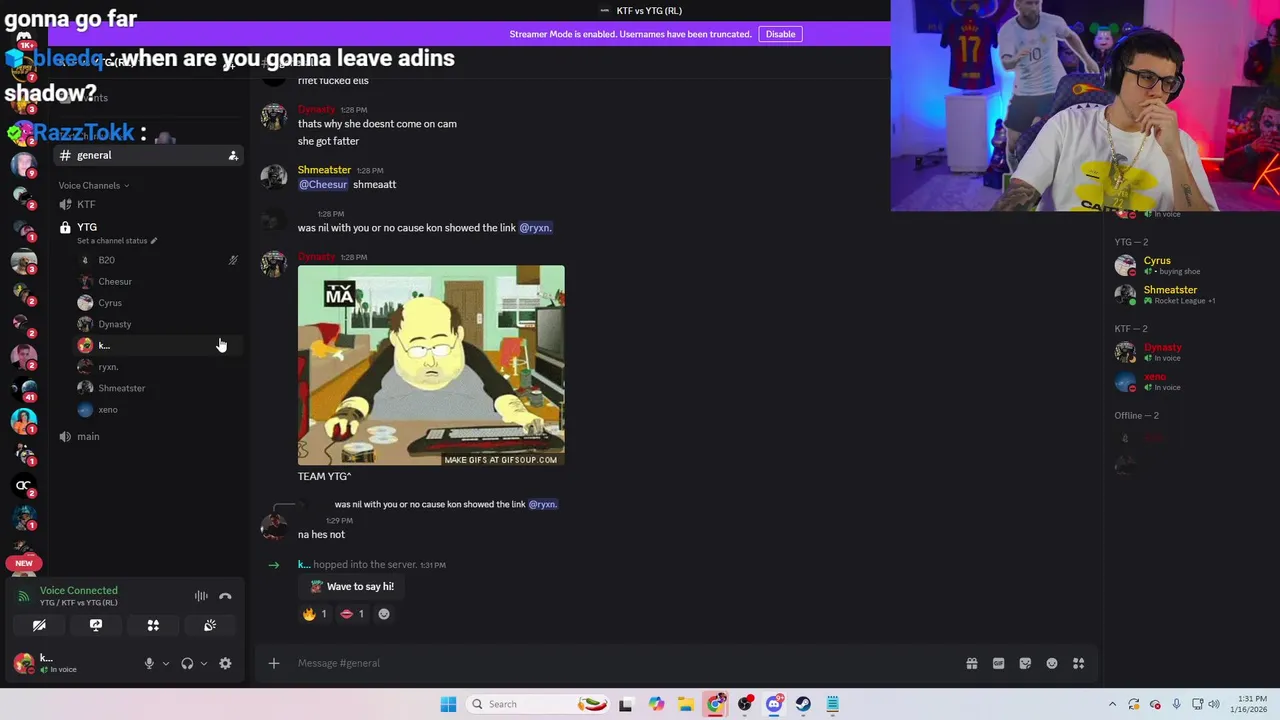Create invite for general channel

point(233,155)
